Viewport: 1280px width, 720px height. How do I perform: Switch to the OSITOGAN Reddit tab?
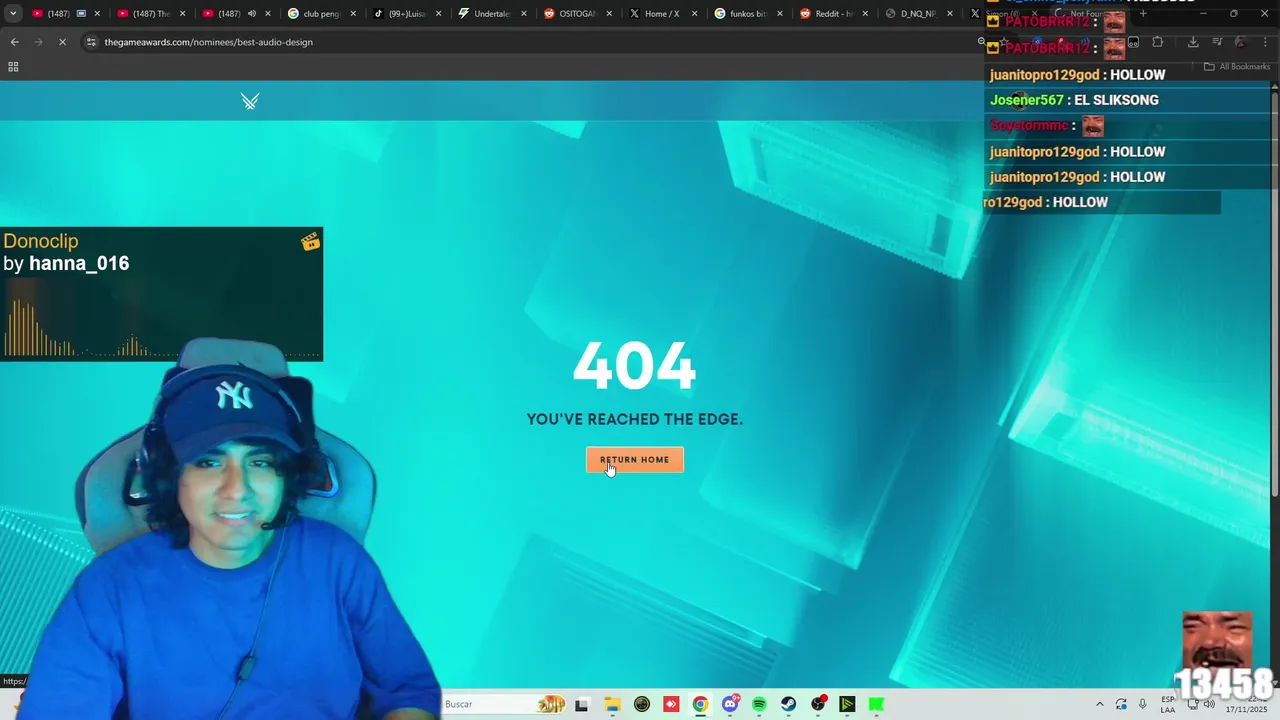(x=577, y=14)
